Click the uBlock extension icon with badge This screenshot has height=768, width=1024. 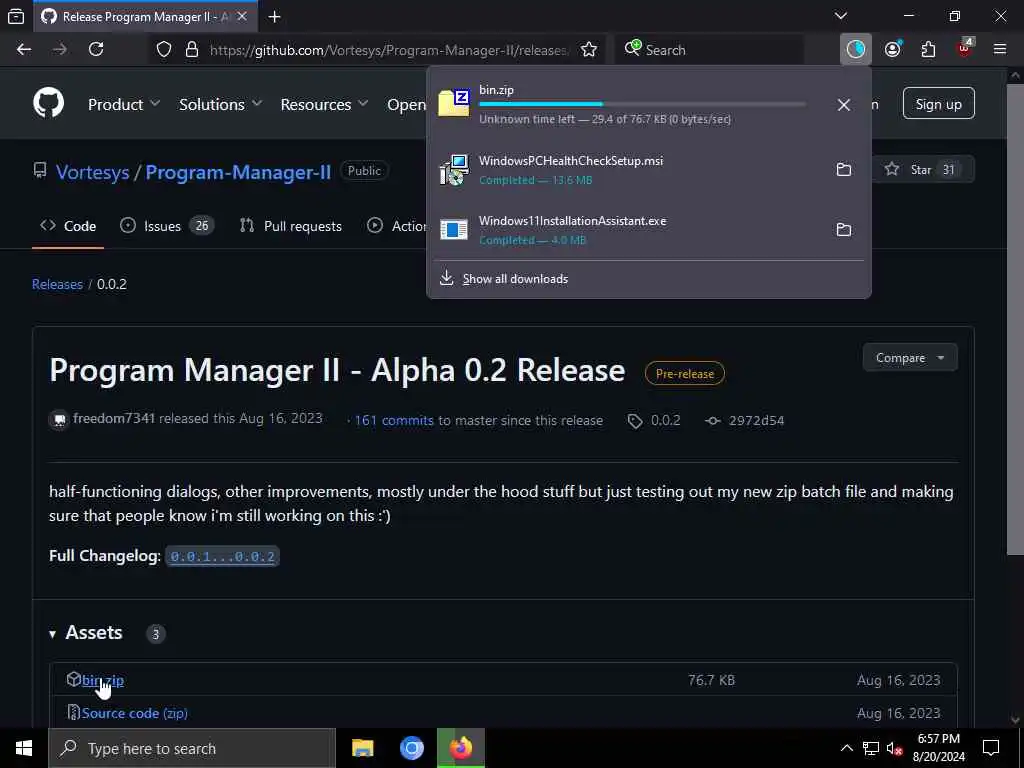pos(965,48)
